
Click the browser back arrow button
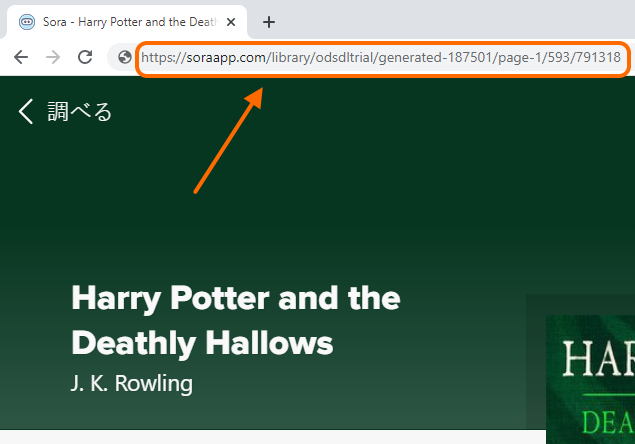pyautogui.click(x=21, y=57)
